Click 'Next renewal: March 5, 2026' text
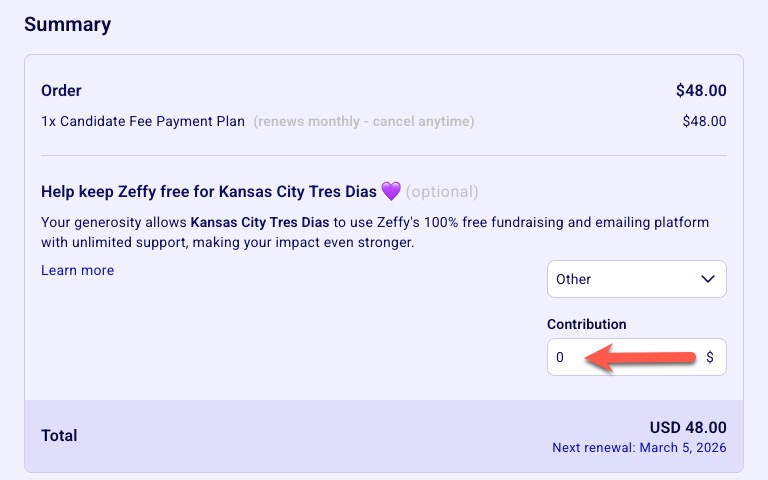Viewport: 768px width, 480px height. click(x=639, y=447)
